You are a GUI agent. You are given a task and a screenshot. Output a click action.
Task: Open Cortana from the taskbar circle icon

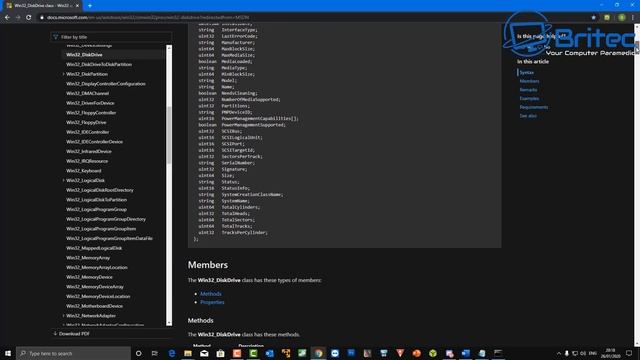(138, 353)
